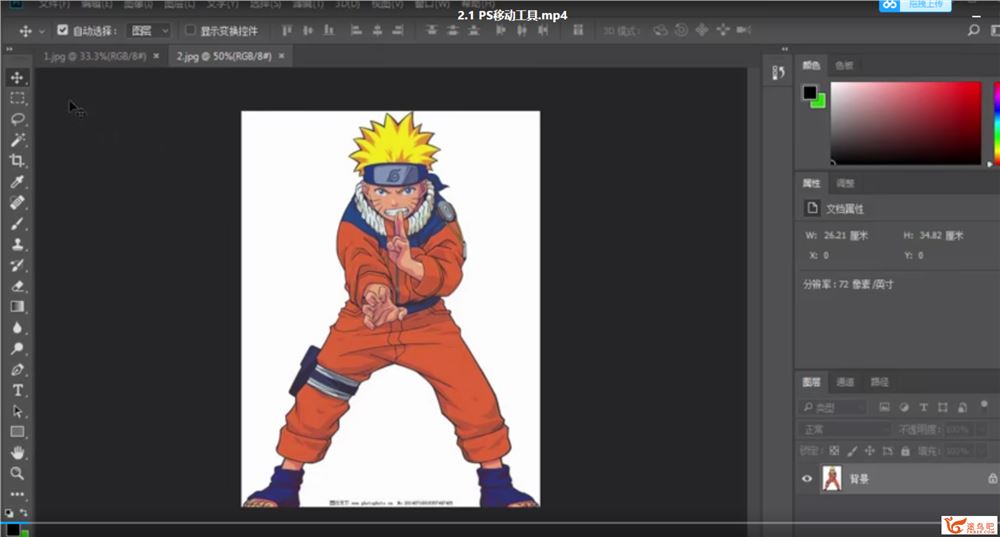Select the Hand tool
This screenshot has height=537, width=1000.
[x=17, y=453]
